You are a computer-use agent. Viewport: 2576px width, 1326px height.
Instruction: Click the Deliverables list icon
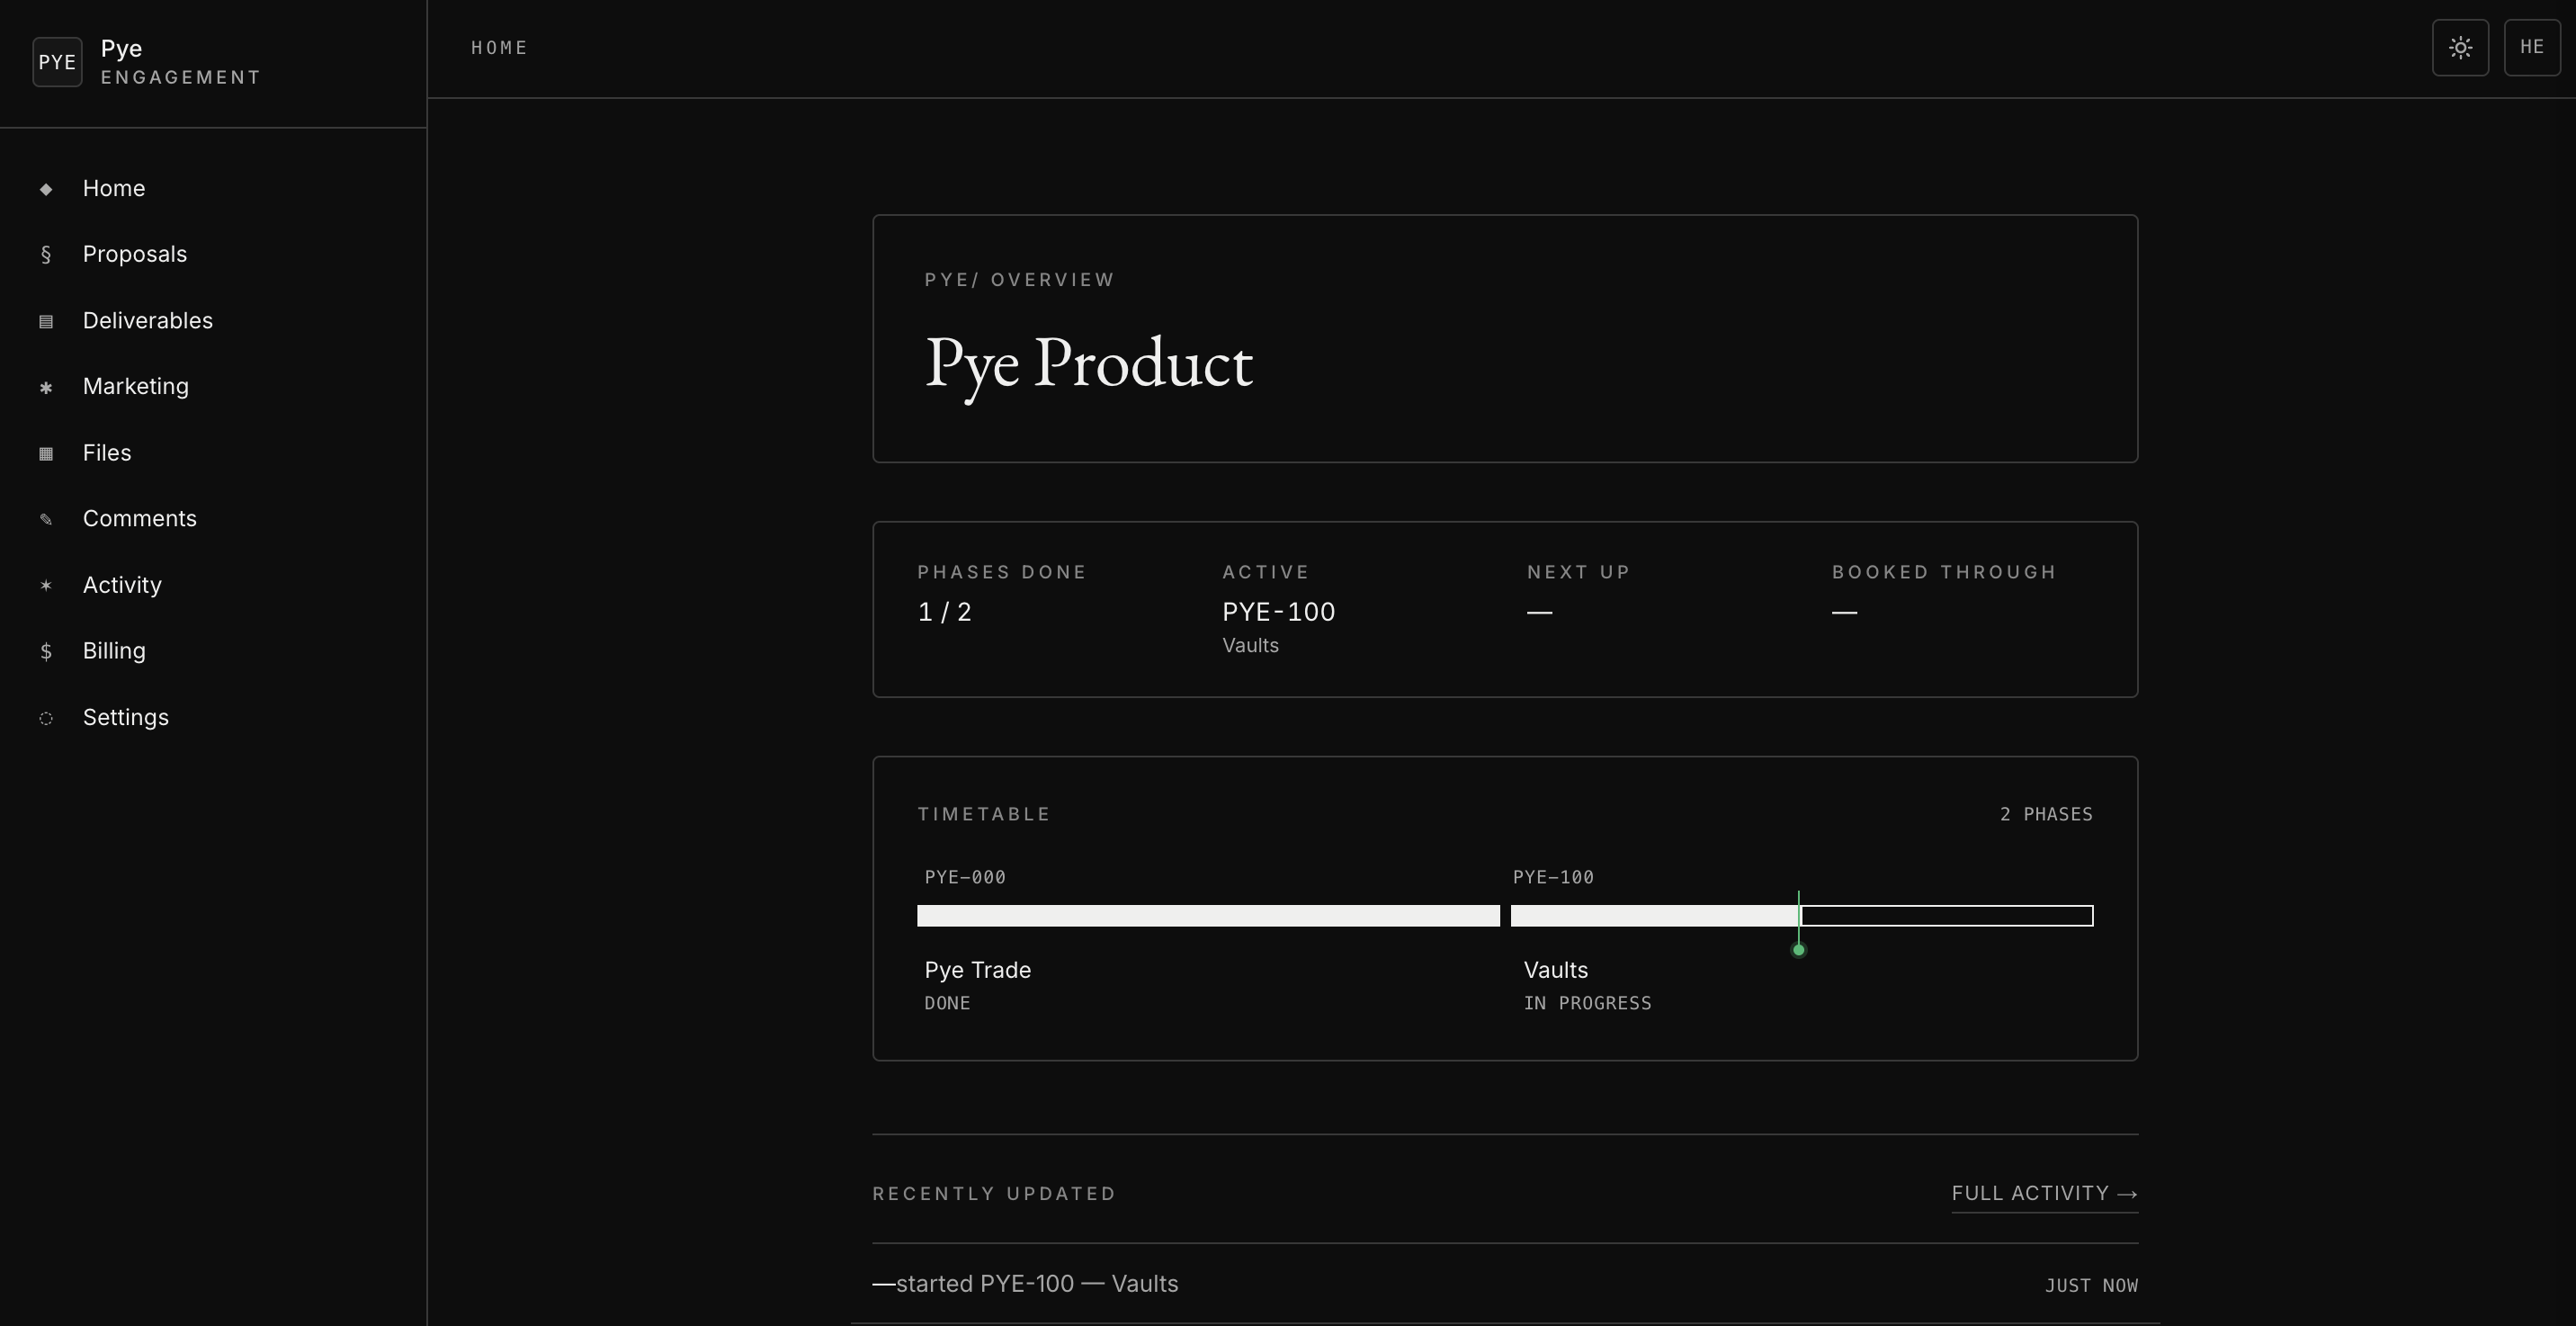pos(46,321)
